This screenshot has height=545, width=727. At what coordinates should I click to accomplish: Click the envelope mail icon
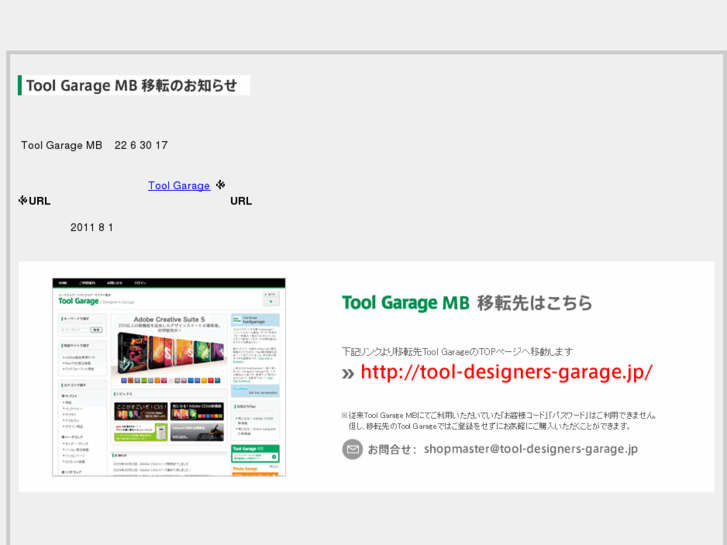(x=352, y=449)
